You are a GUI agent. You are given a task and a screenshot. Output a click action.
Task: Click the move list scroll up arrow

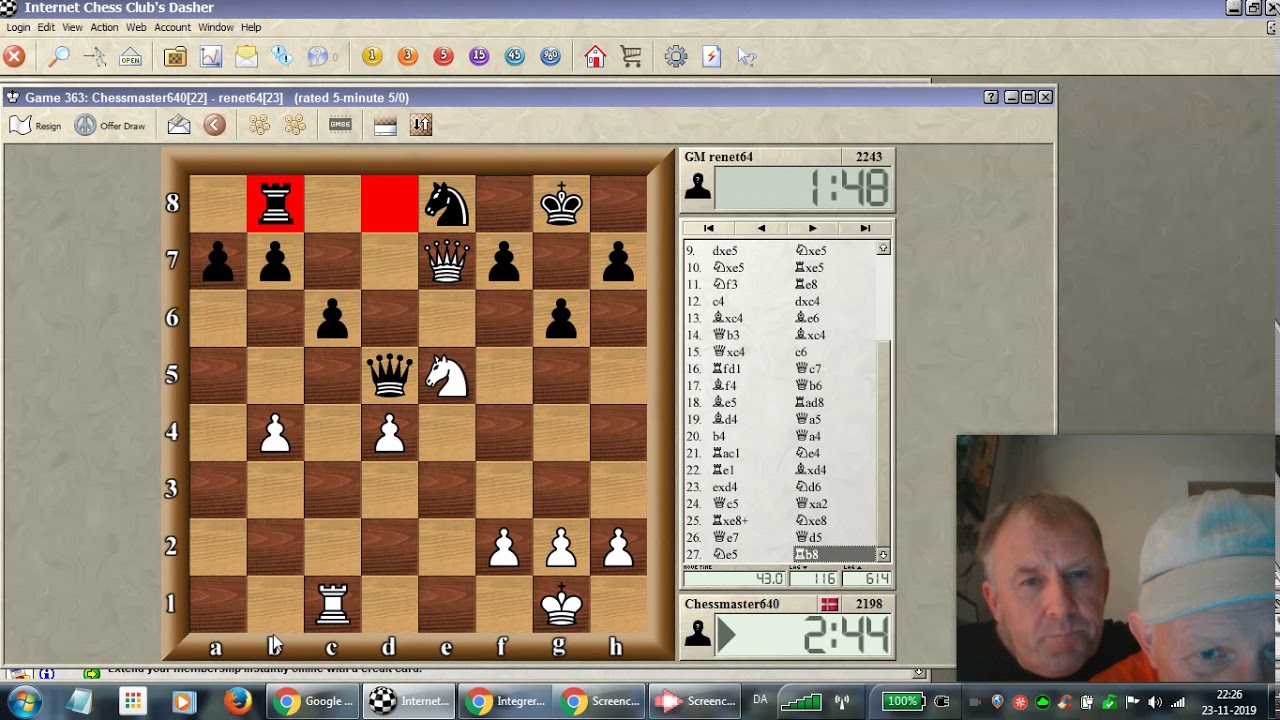(883, 248)
